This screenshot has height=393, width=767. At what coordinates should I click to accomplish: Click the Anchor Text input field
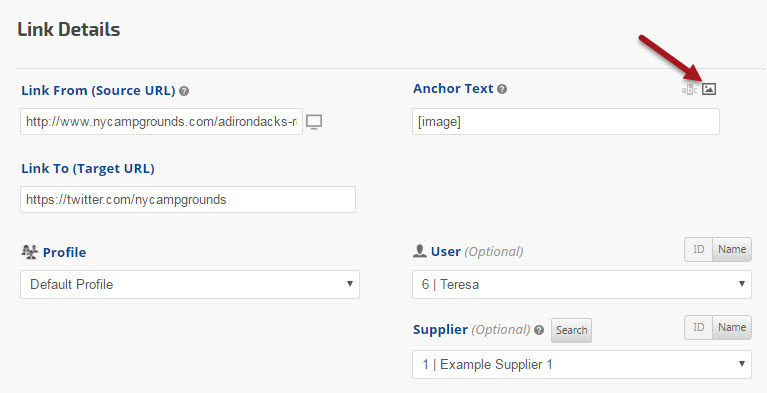(566, 122)
